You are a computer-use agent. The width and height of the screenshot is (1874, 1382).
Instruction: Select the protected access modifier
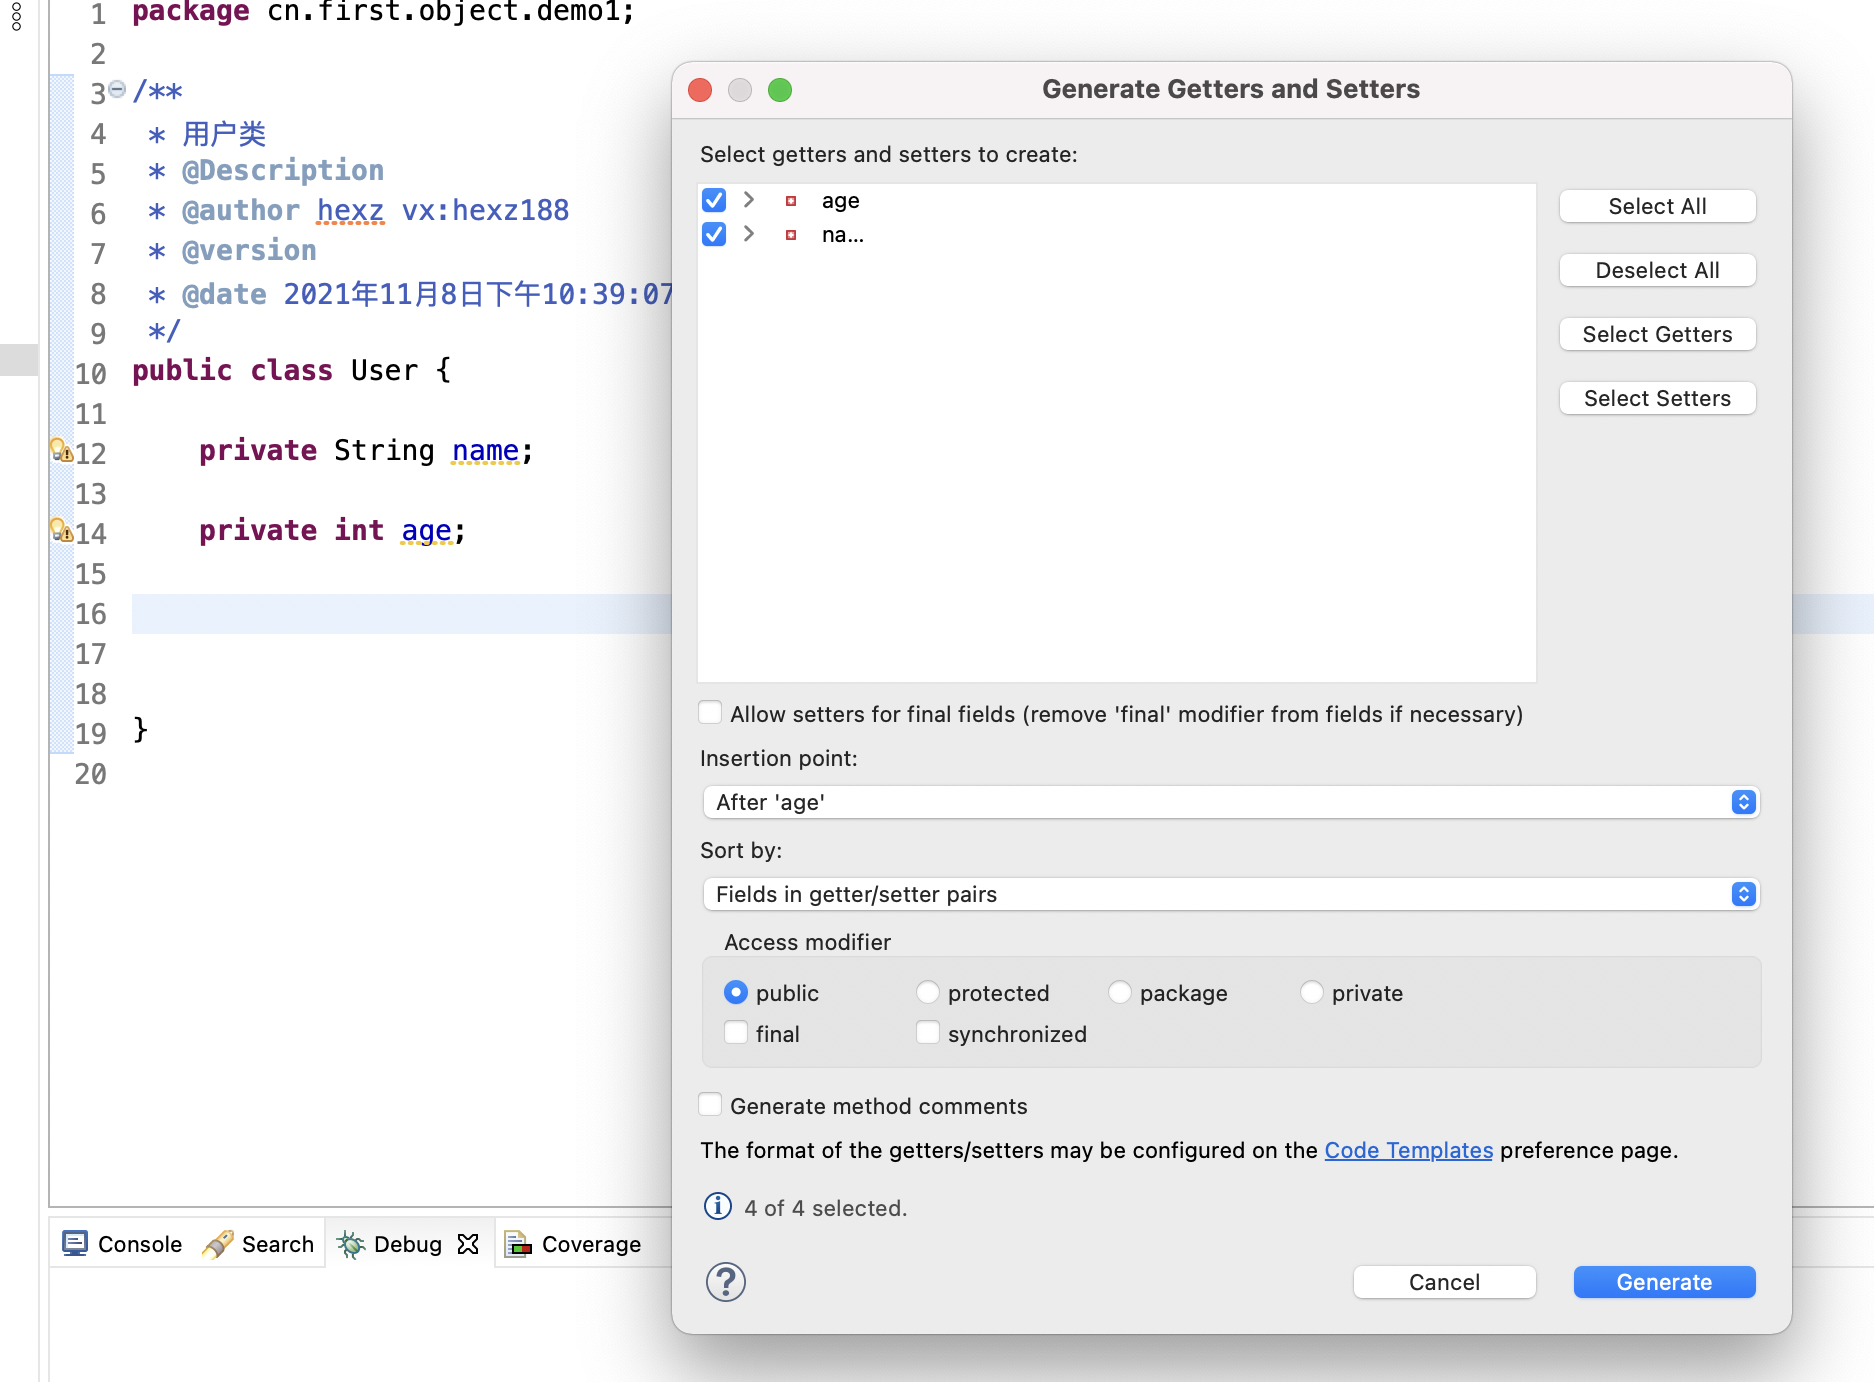[928, 992]
